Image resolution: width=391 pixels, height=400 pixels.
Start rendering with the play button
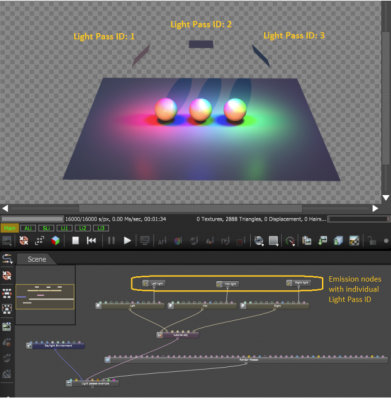point(127,240)
